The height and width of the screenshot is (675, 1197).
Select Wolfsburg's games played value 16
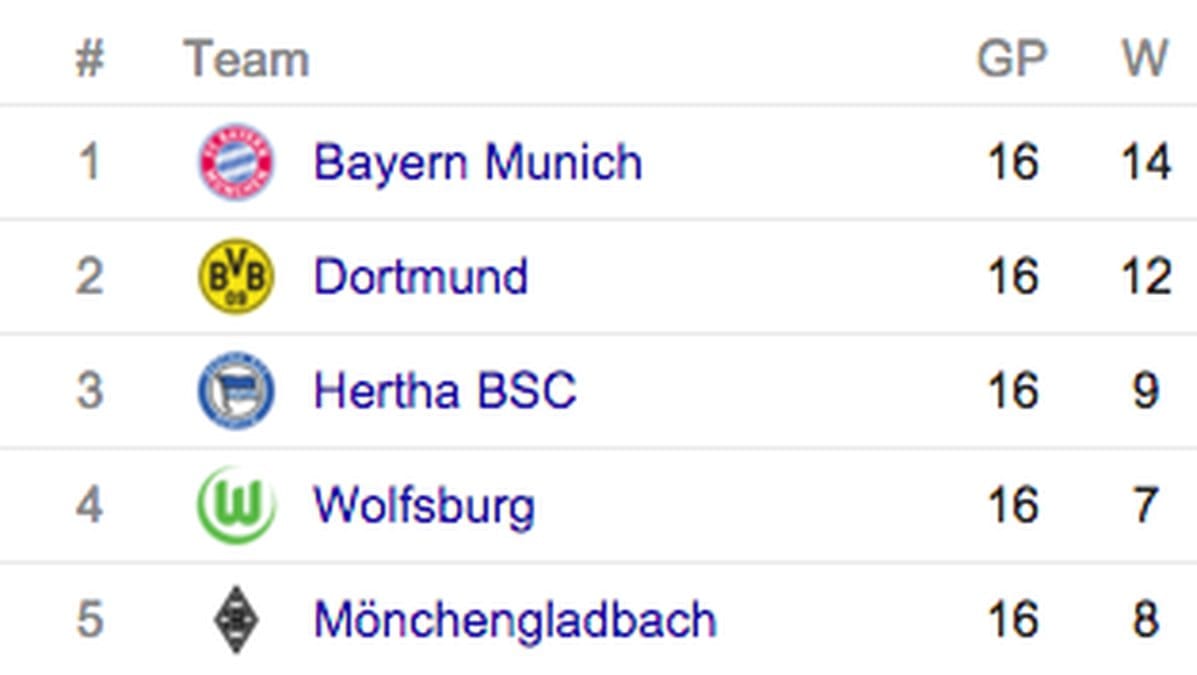[x=1013, y=505]
